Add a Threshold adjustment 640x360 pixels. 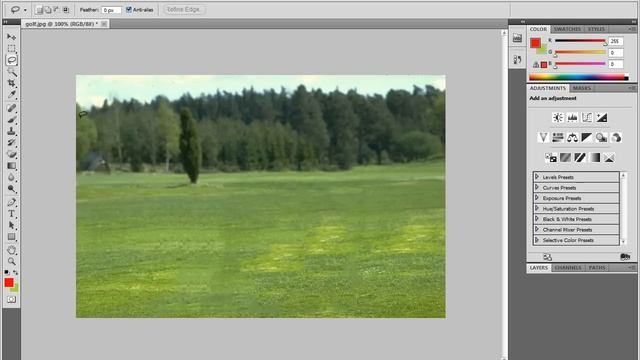580,158
